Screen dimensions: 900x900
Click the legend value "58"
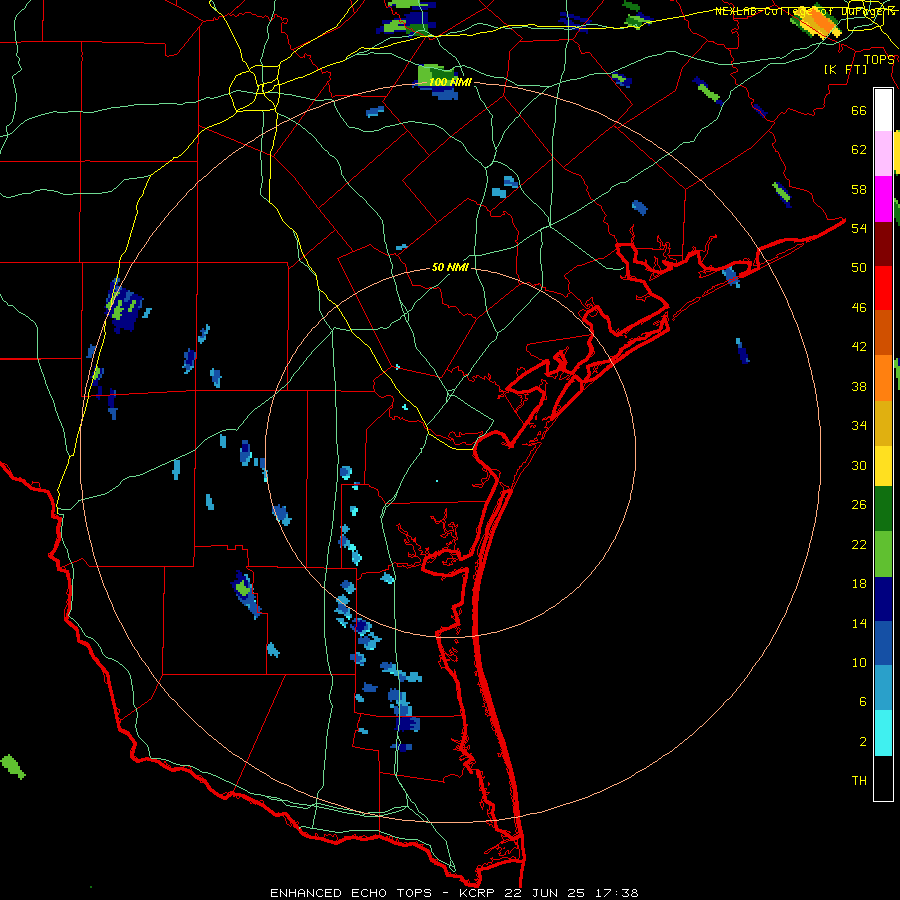point(859,189)
